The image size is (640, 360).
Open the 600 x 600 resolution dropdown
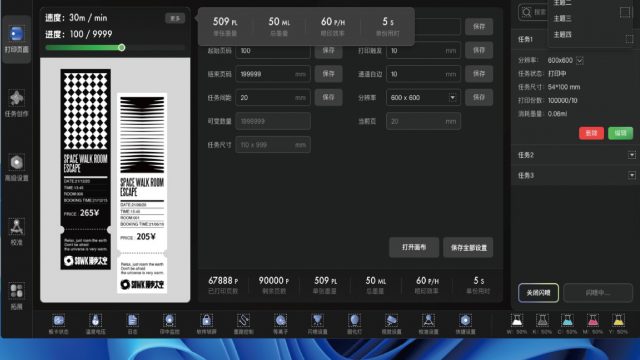422,98
